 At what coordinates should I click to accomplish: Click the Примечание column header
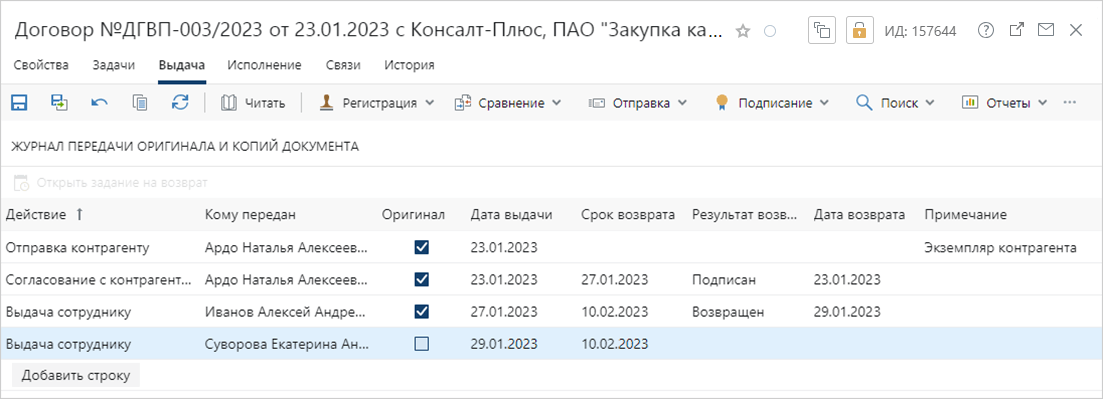[x=967, y=215]
